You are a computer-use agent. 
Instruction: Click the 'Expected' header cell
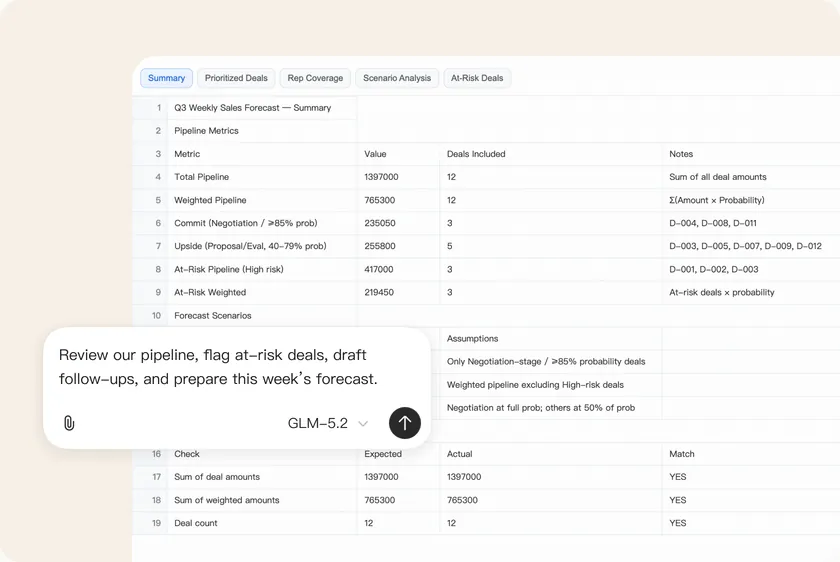pyautogui.click(x=398, y=454)
